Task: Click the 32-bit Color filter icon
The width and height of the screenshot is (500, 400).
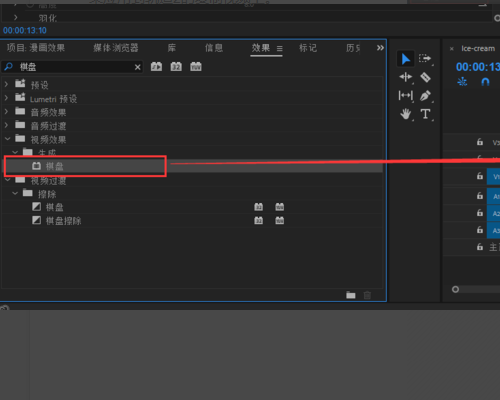Action: coord(176,67)
